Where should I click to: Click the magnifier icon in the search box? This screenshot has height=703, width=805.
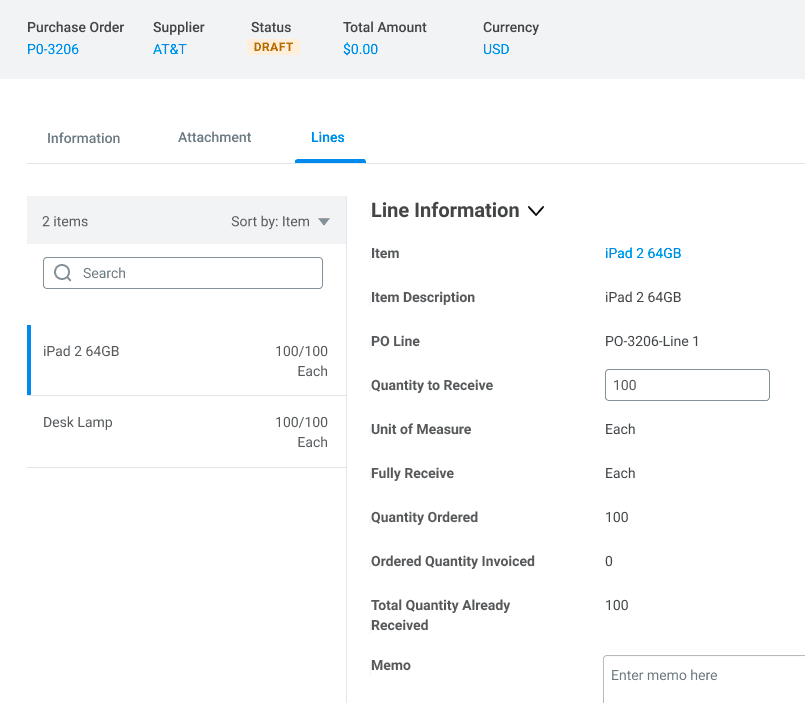[x=63, y=273]
